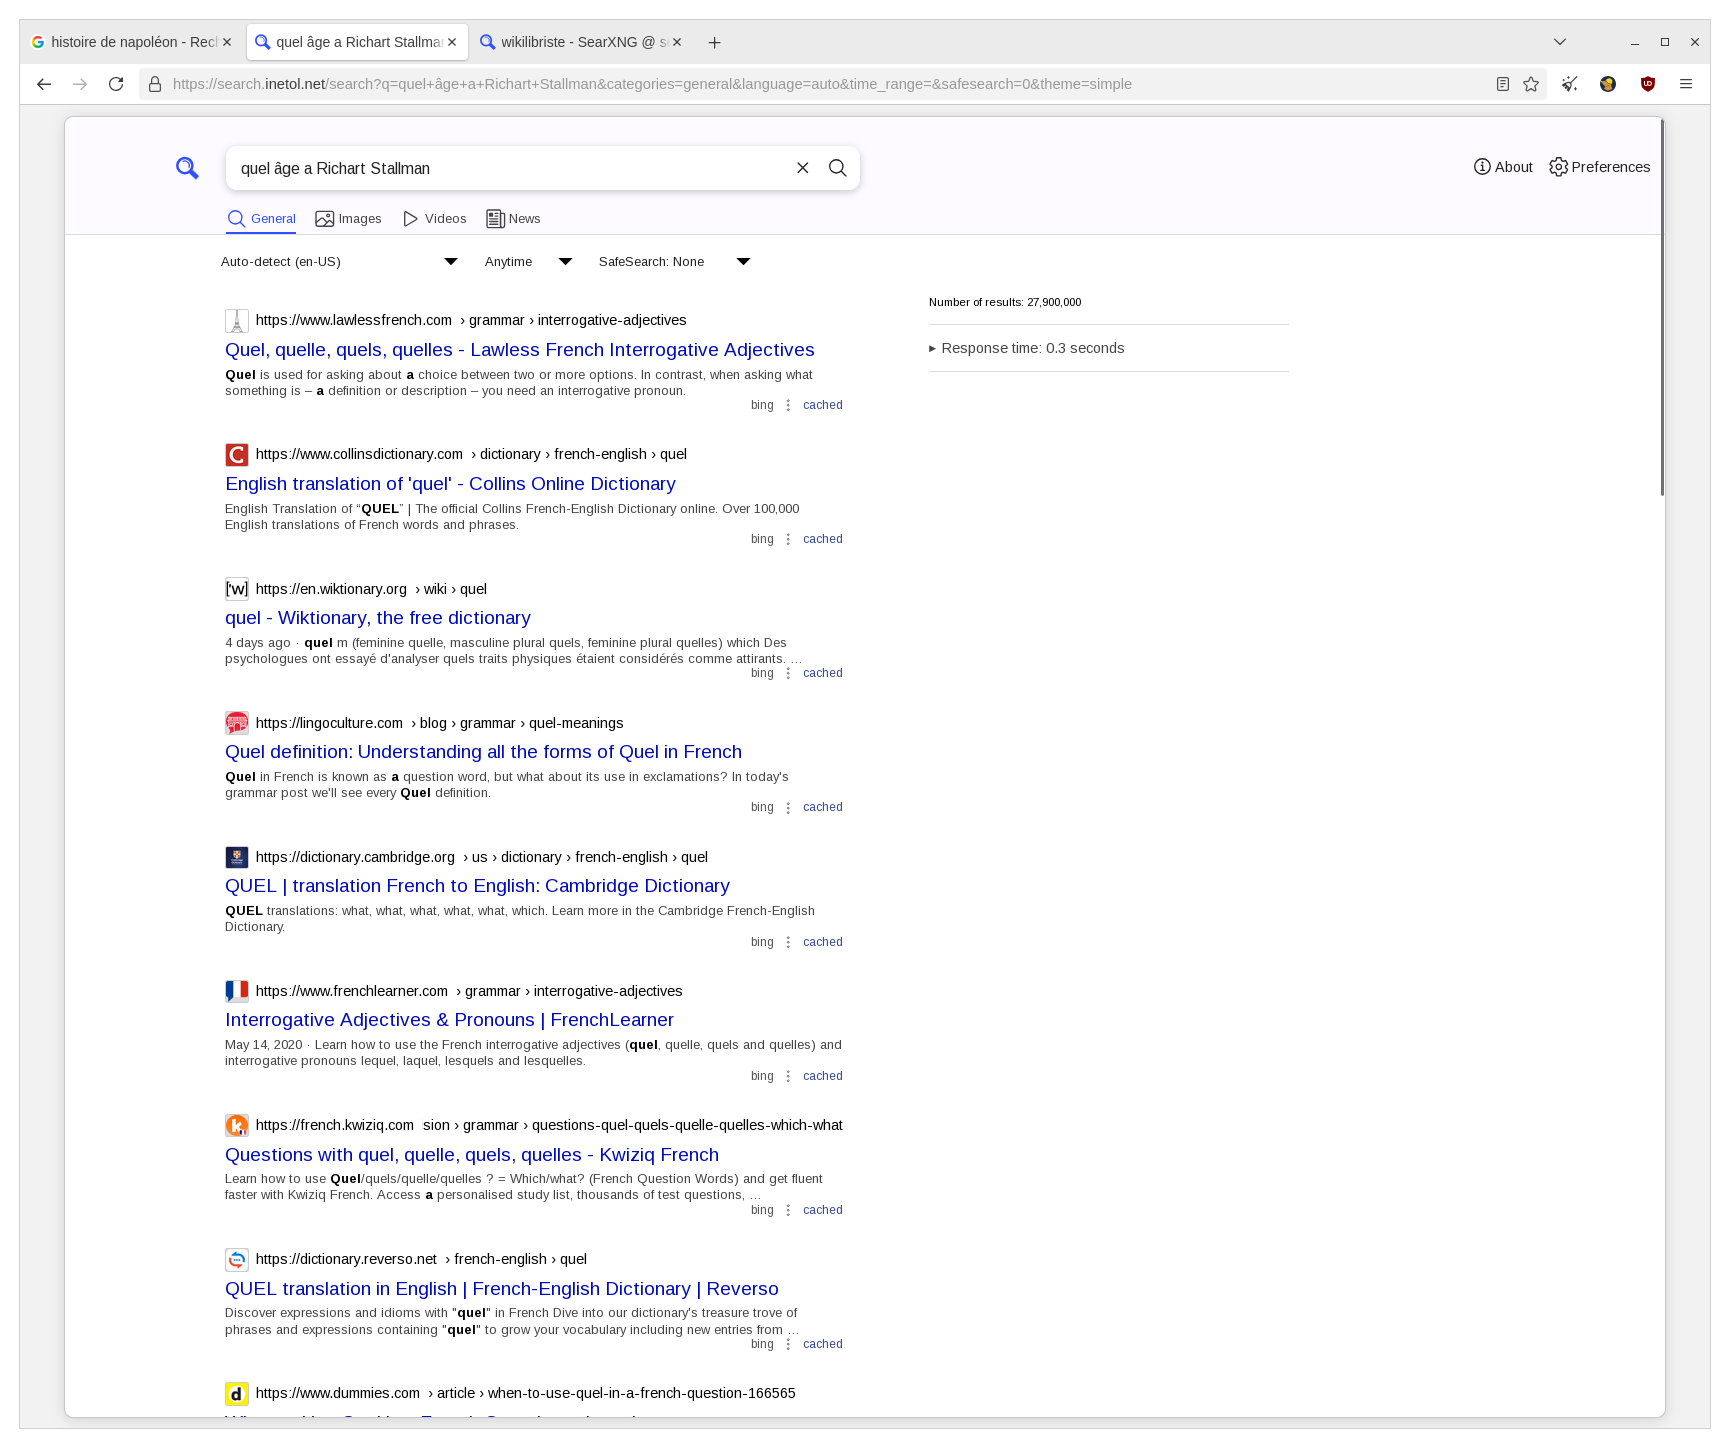Viewport: 1730px width, 1448px height.
Task: Click the Collins Dictionary favicon
Action: (x=236, y=454)
